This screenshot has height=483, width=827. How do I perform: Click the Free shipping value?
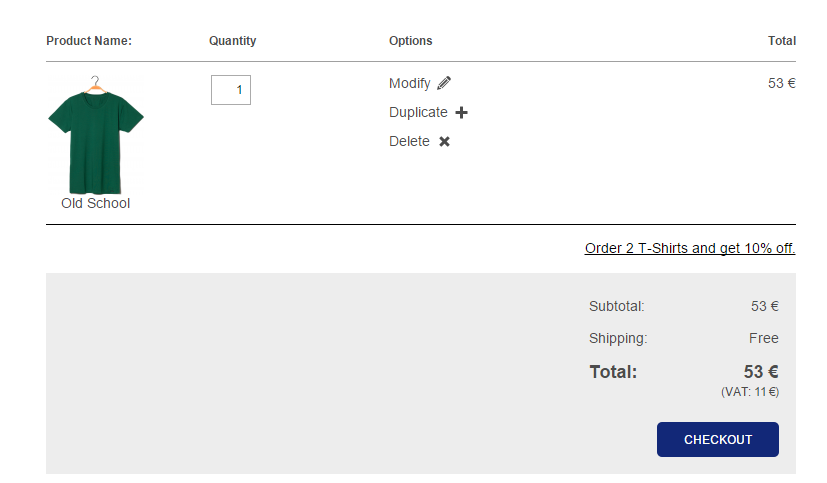pyautogui.click(x=764, y=338)
